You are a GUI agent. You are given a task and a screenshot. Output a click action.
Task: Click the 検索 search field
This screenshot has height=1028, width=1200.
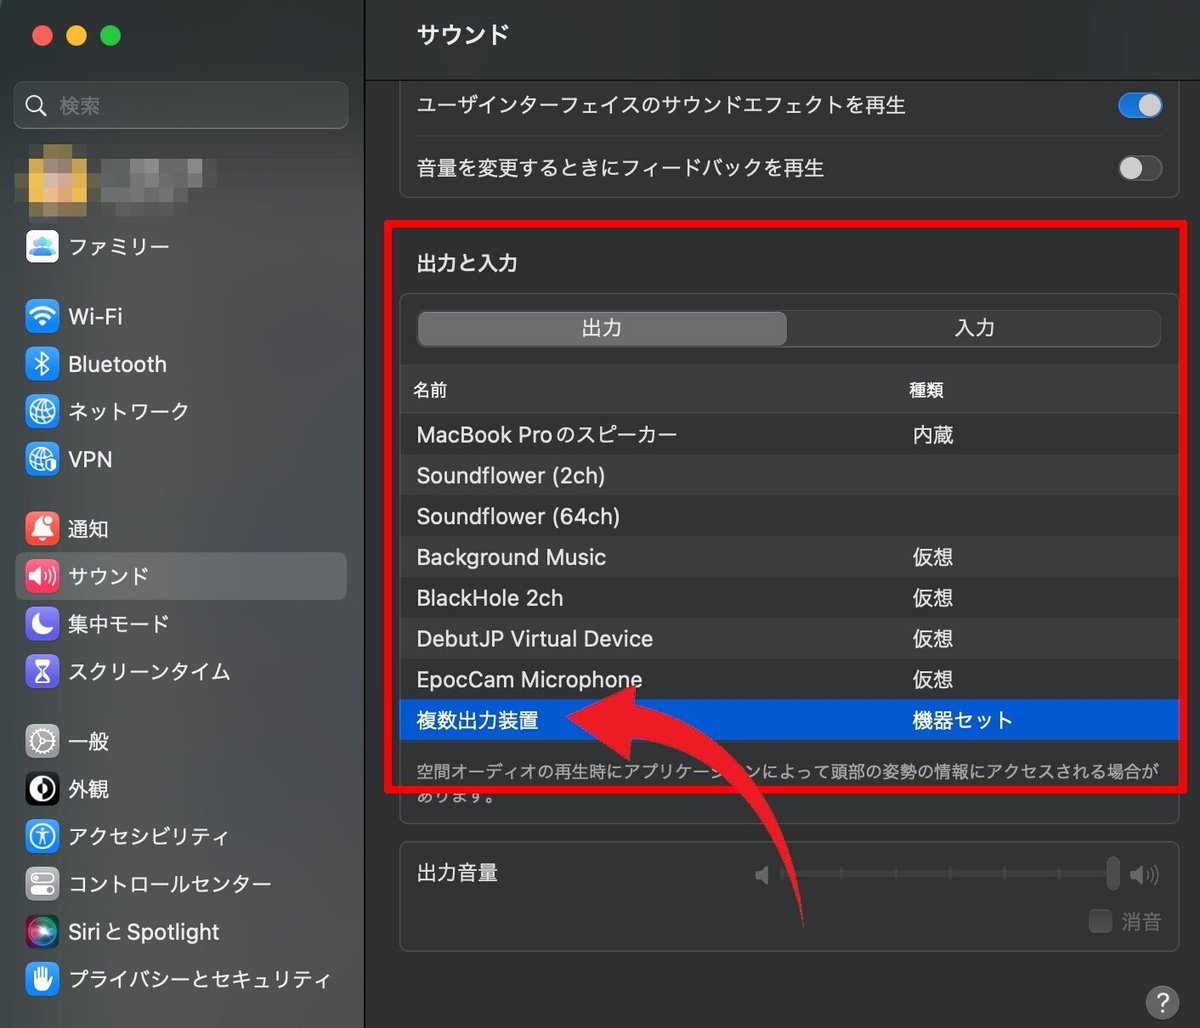(x=181, y=105)
